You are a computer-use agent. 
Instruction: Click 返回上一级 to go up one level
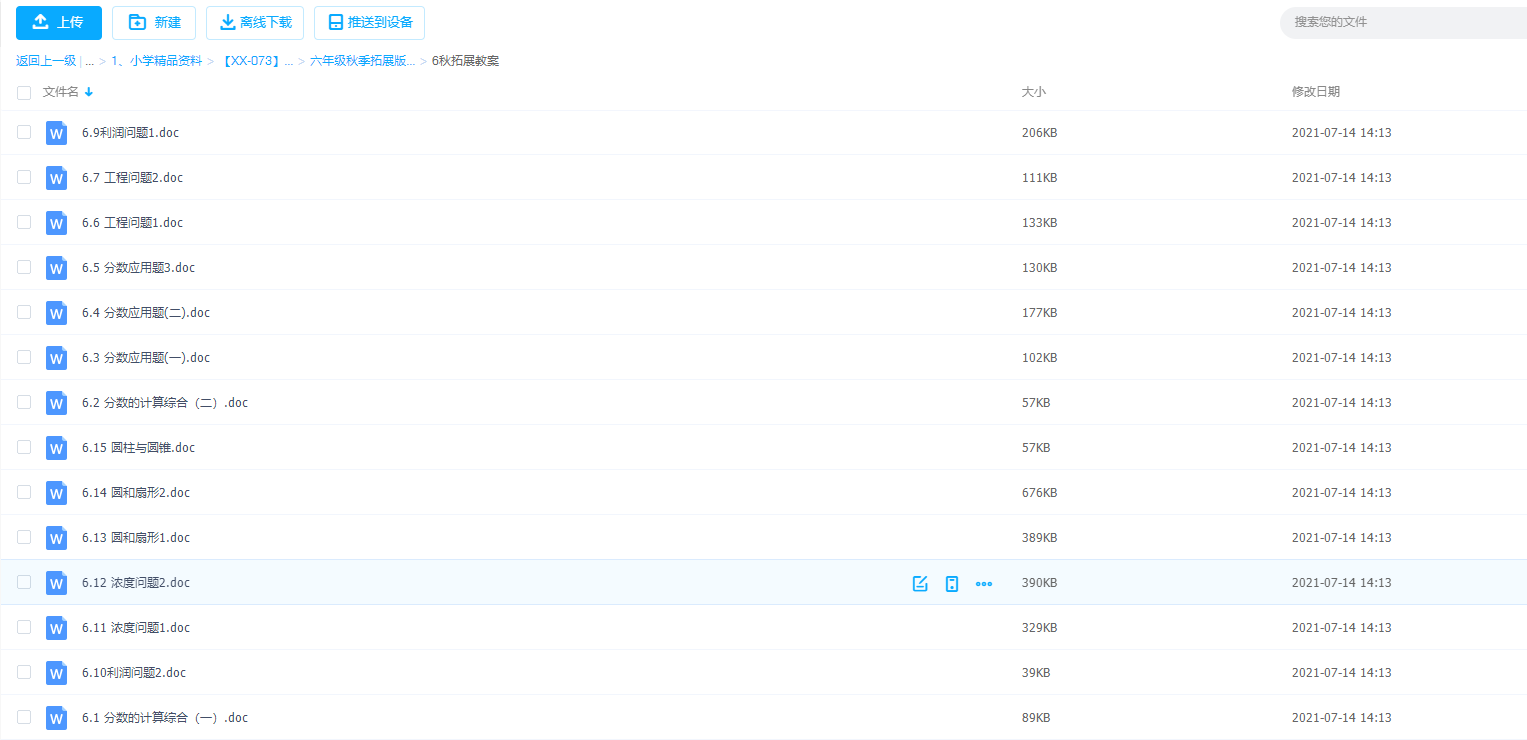[46, 61]
